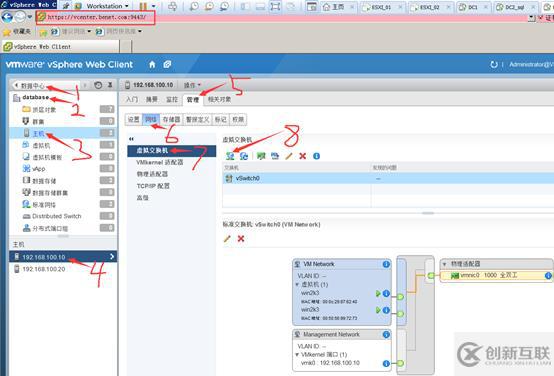
Task: Collapse the virtual machines list in VM Network
Action: (x=297, y=284)
